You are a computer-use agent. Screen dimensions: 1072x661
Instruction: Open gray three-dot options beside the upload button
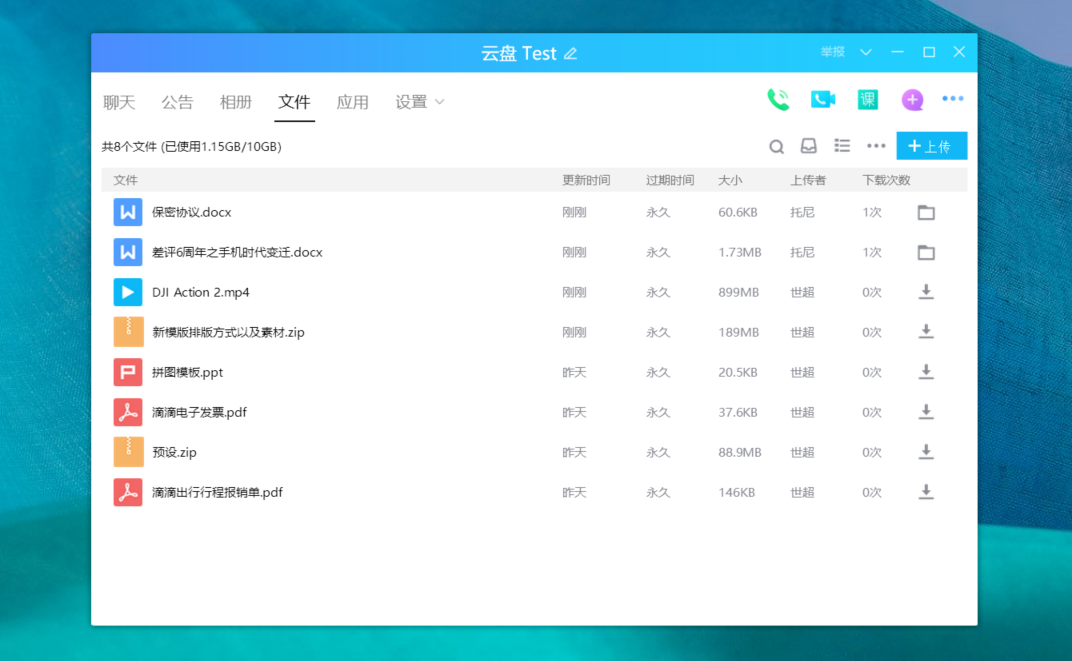[876, 147]
